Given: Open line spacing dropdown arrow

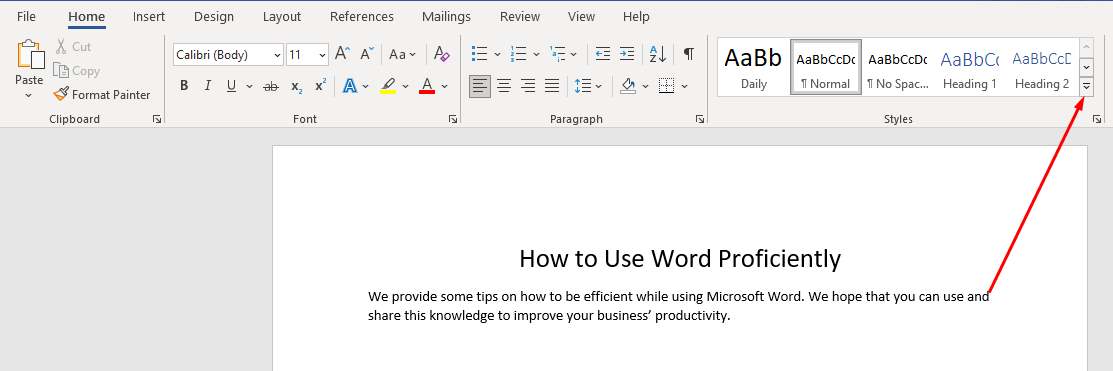Looking at the screenshot, I should point(598,87).
